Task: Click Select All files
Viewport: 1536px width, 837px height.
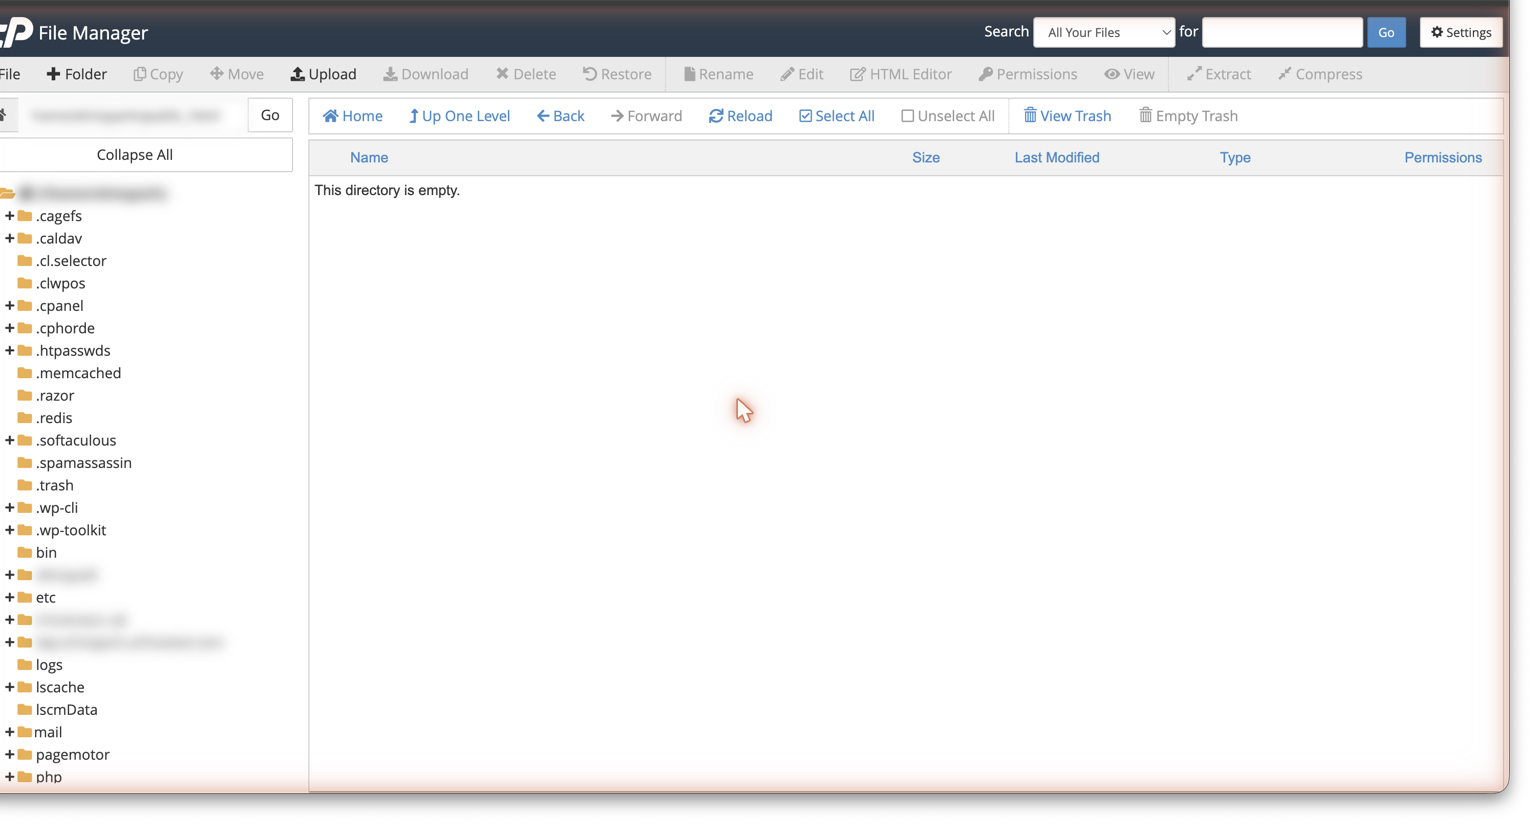Action: (837, 116)
